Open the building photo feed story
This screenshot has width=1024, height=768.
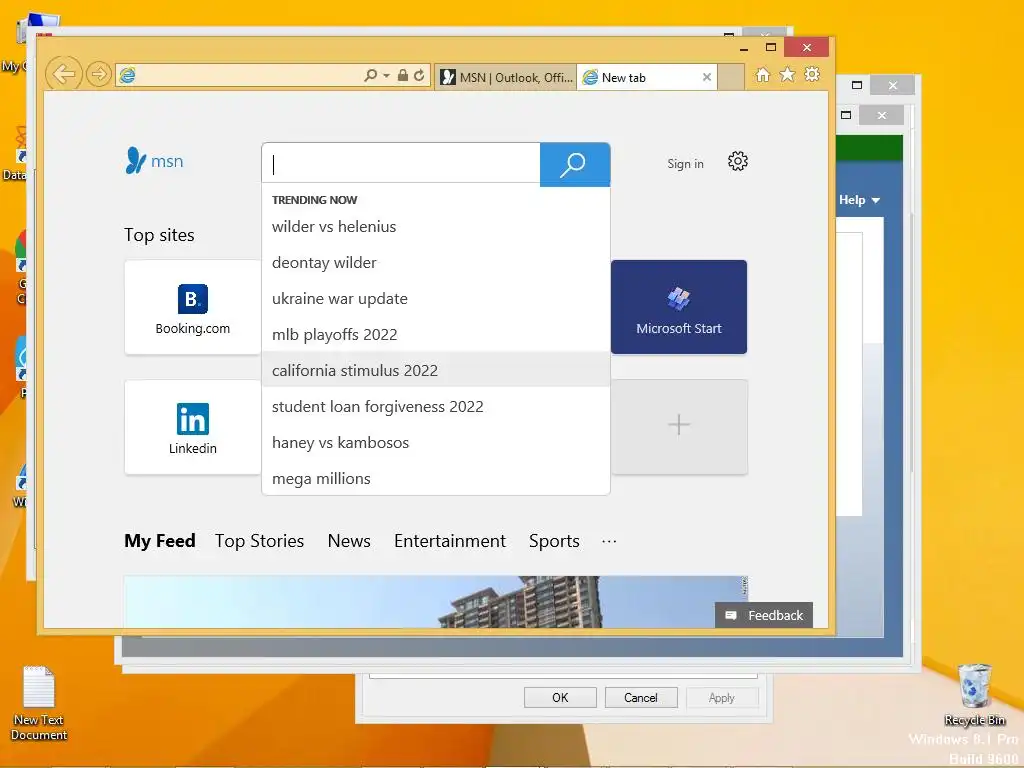tap(436, 601)
